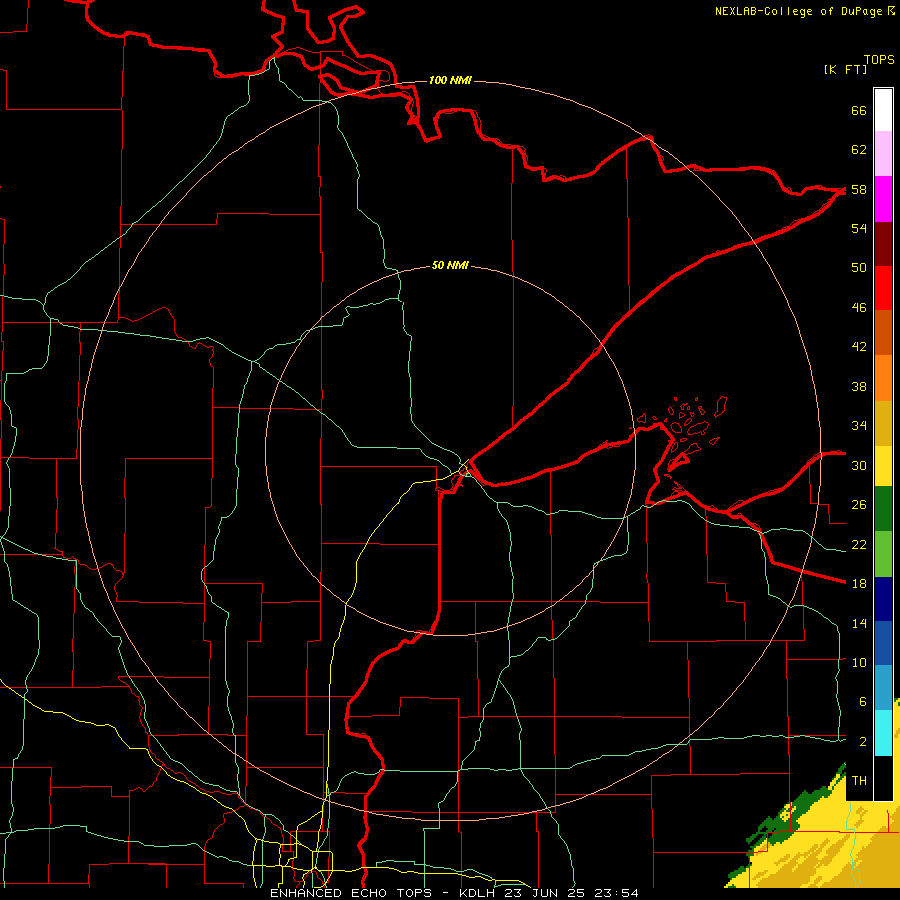Click the TH legend label
Viewport: 900px width, 900px height.
(859, 781)
